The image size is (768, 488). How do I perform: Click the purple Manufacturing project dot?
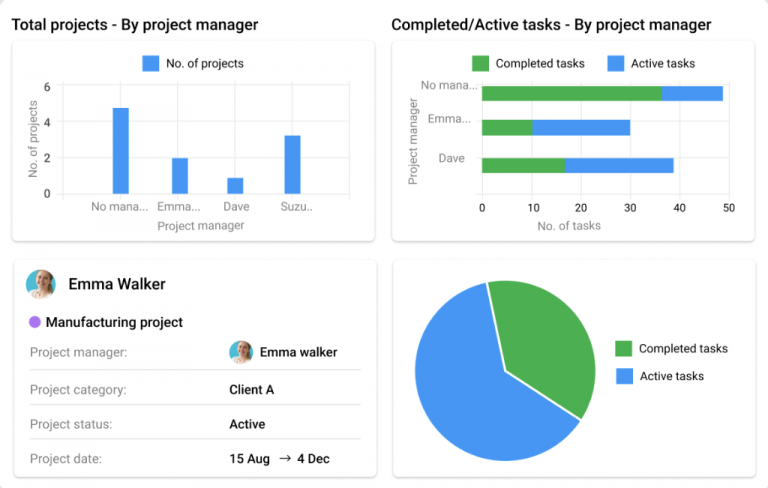pyautogui.click(x=35, y=322)
